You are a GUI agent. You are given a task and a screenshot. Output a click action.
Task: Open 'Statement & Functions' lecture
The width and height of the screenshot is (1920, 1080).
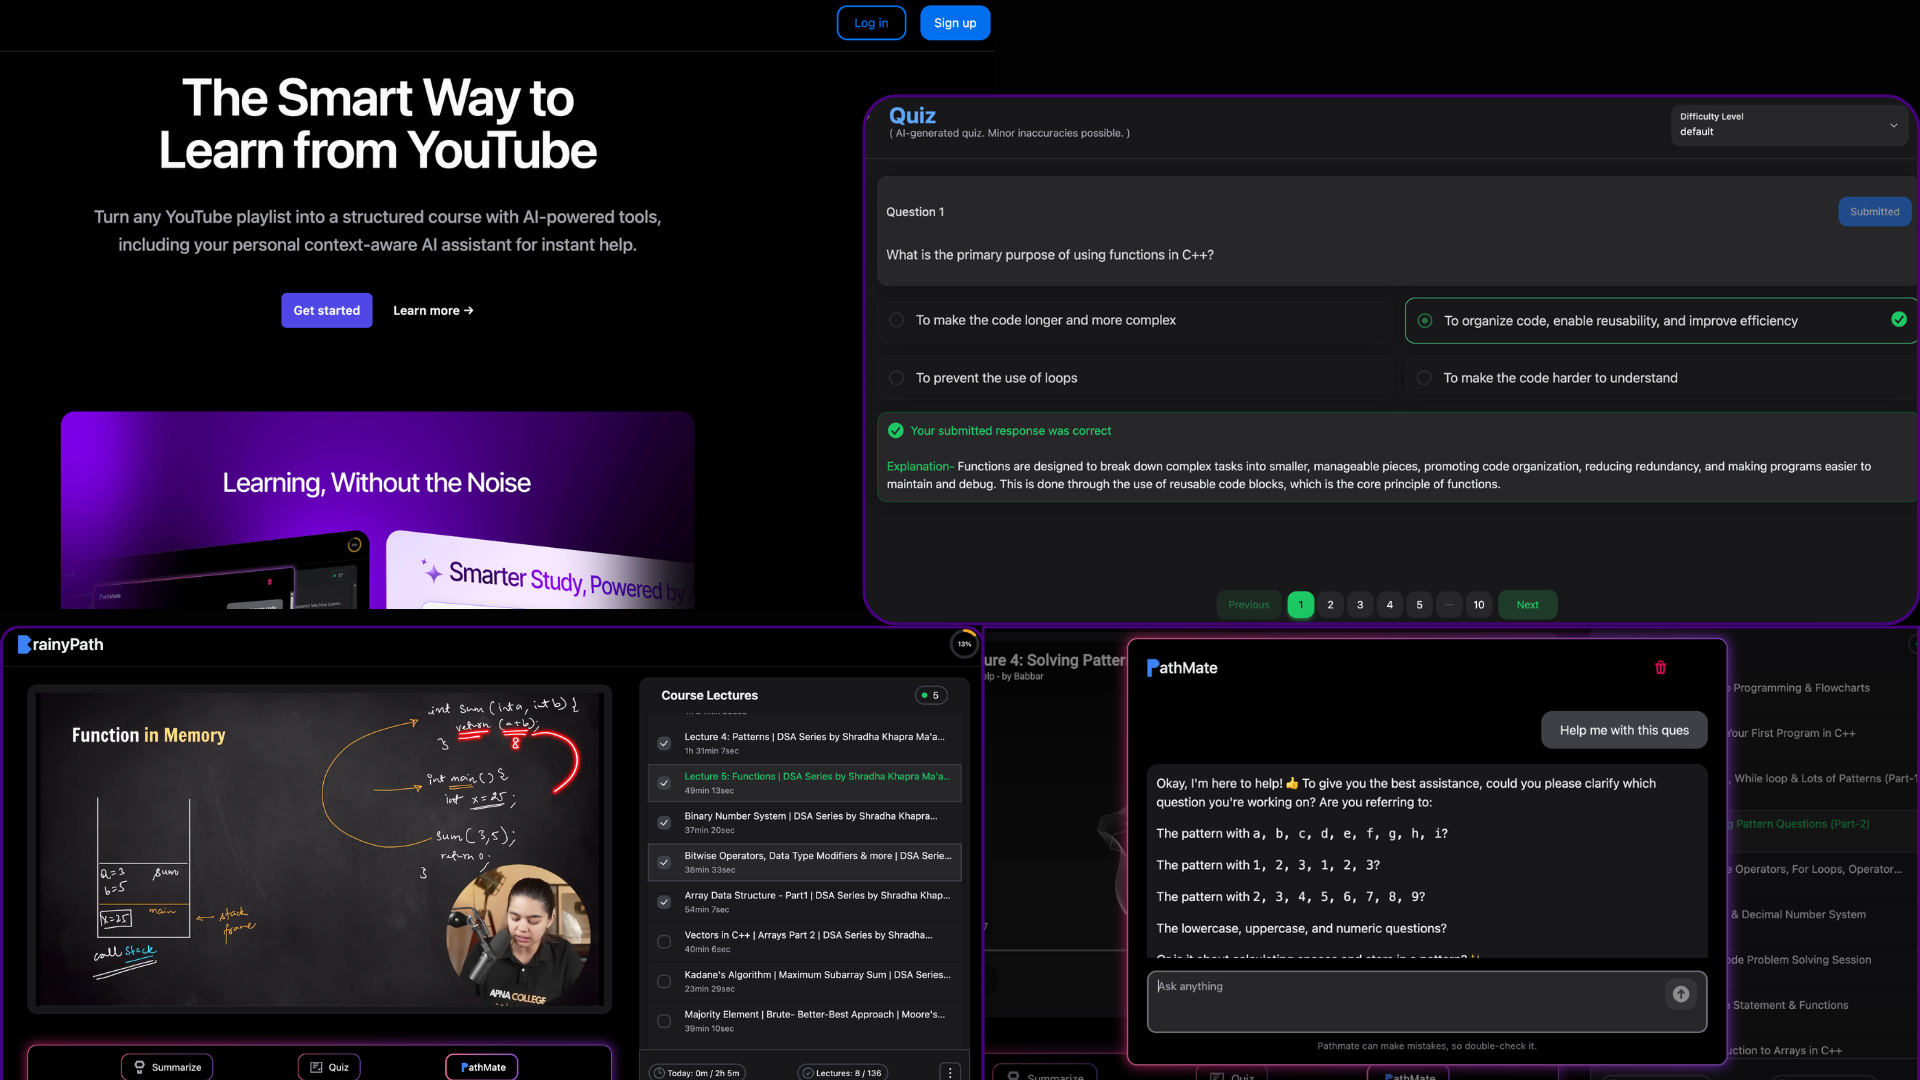[1790, 1005]
